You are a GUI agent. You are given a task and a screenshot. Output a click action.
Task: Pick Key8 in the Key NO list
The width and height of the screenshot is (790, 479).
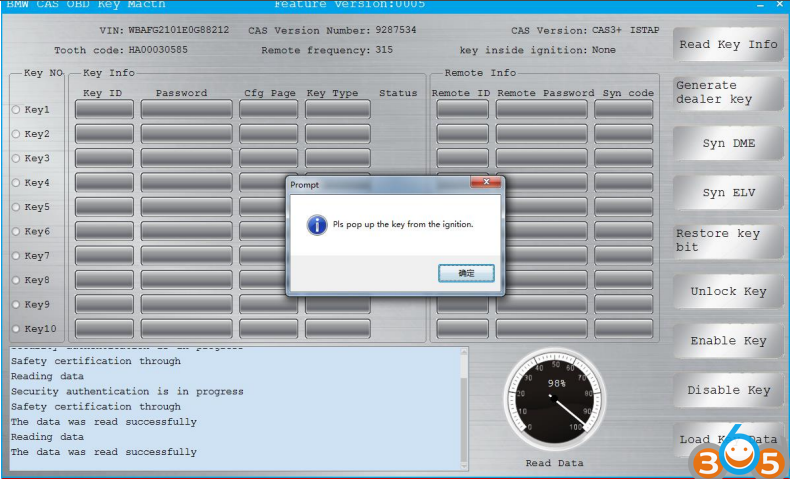coord(16,280)
